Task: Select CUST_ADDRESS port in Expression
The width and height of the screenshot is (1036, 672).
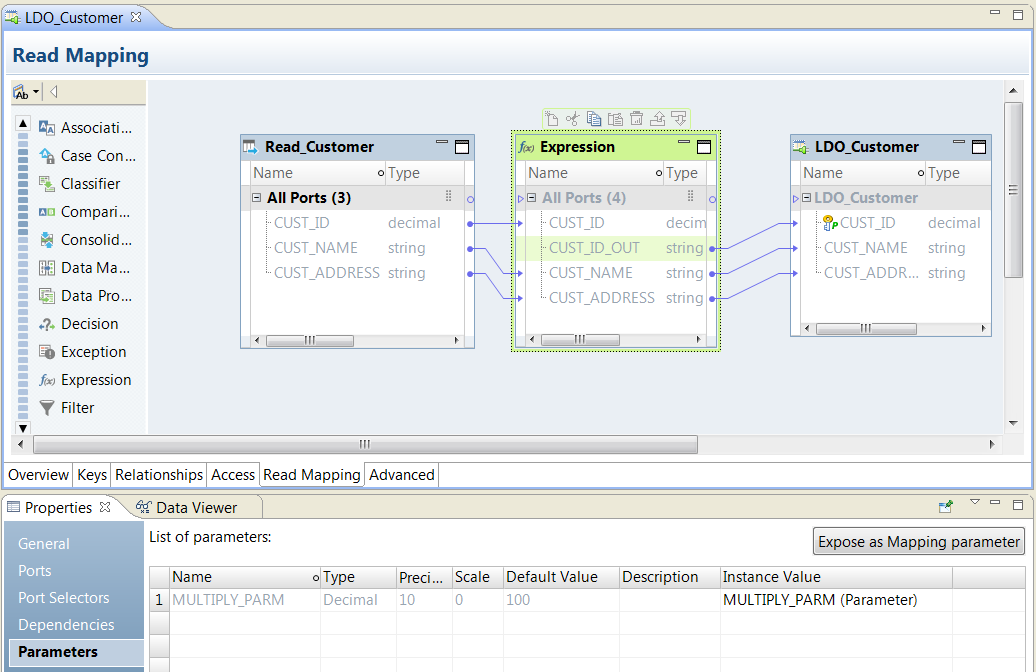Action: [x=602, y=299]
